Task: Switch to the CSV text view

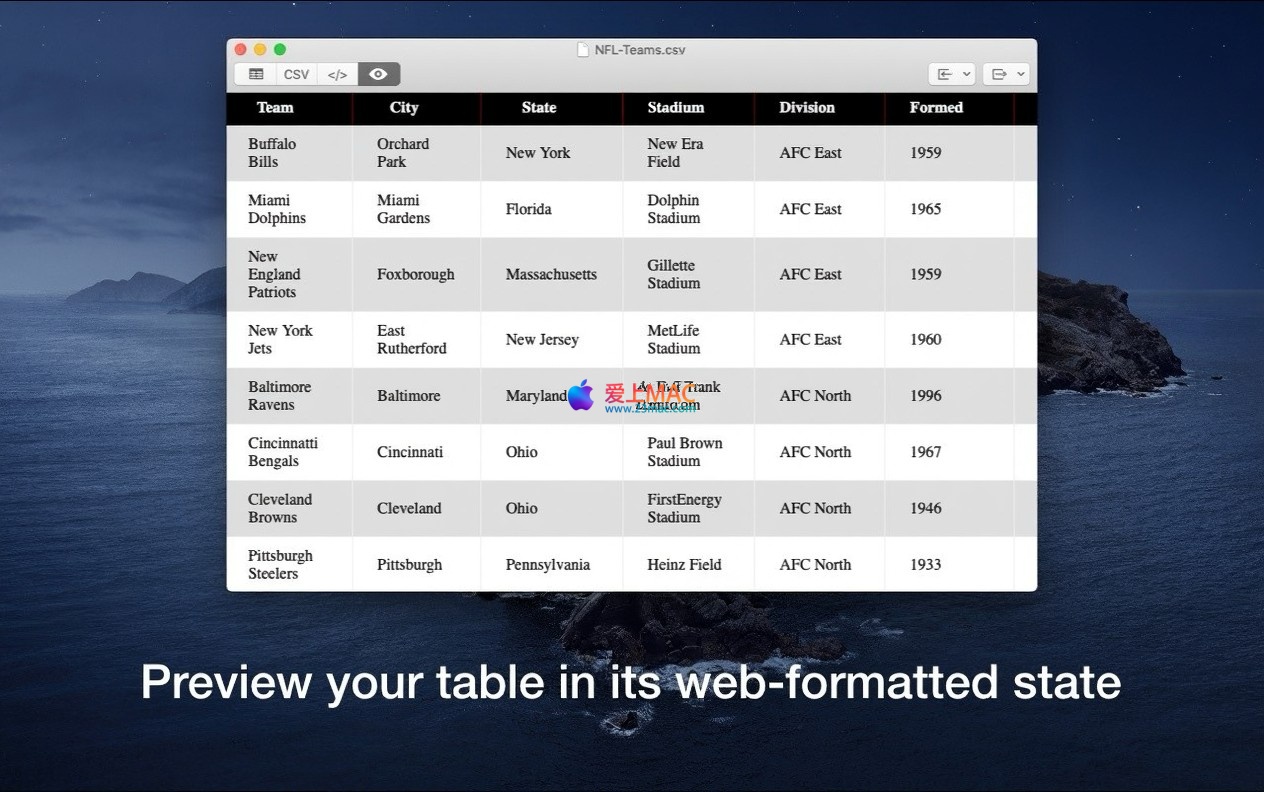Action: click(x=296, y=74)
